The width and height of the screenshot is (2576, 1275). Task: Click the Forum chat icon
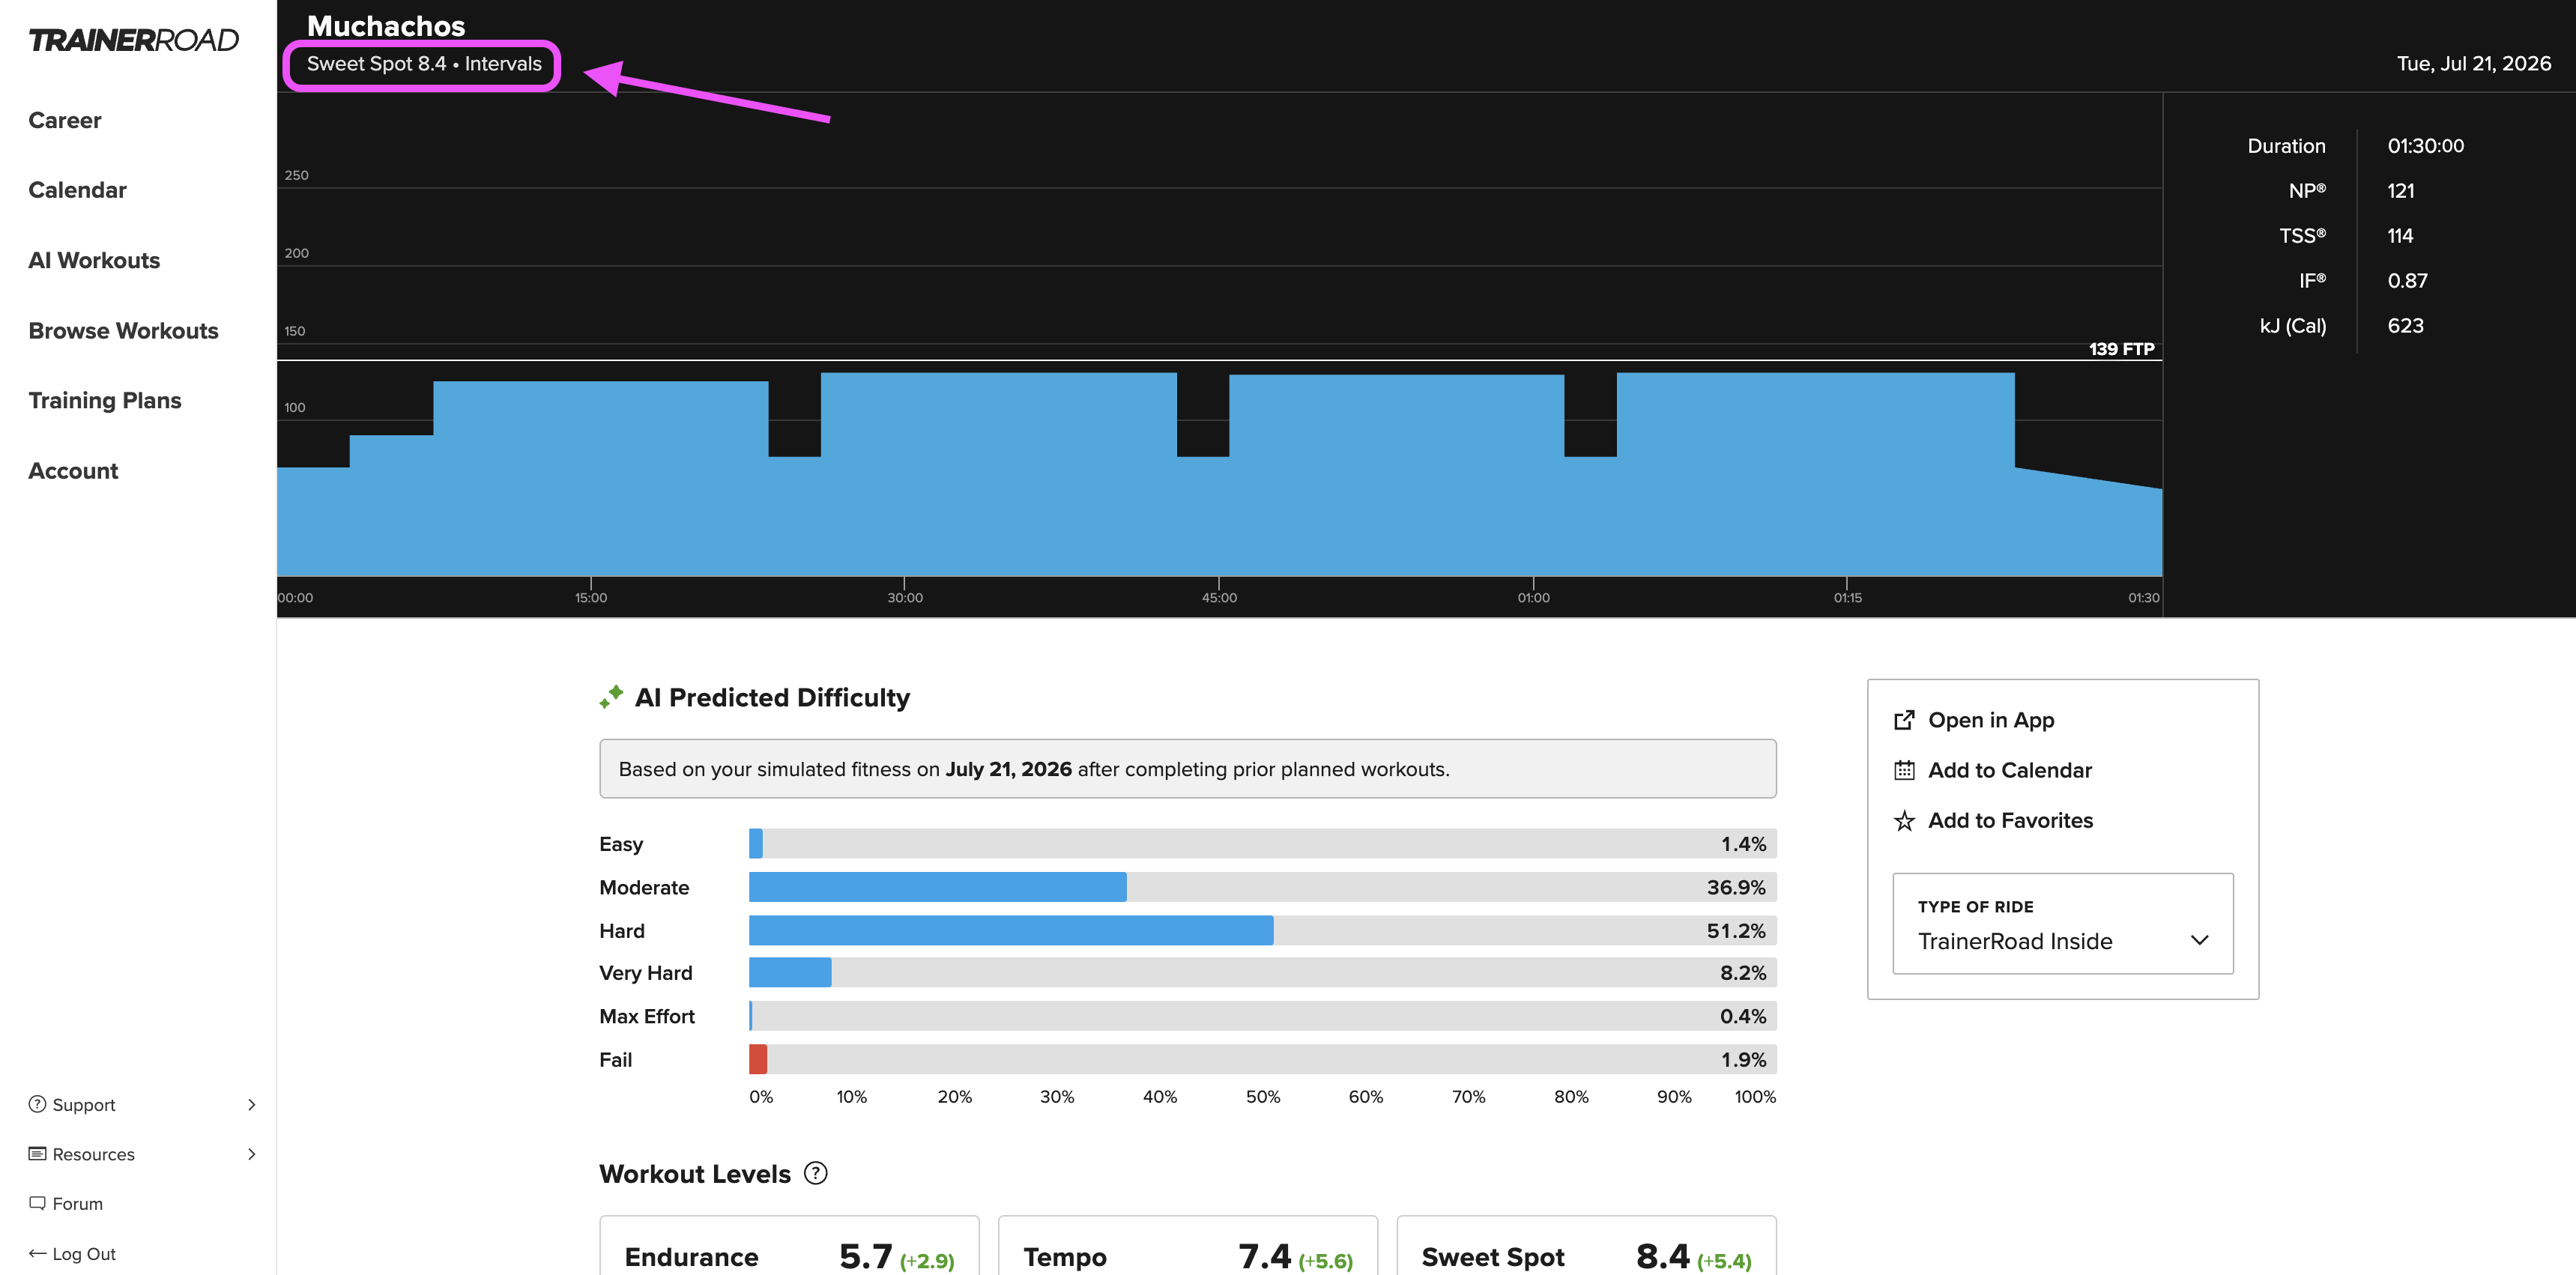(x=37, y=1203)
